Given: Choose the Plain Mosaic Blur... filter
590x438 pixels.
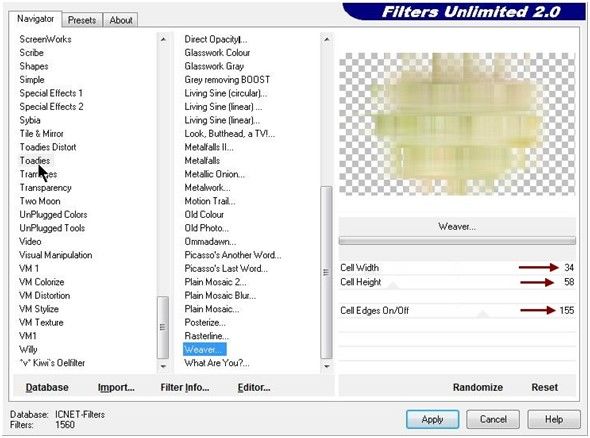Looking at the screenshot, I should coord(220,295).
